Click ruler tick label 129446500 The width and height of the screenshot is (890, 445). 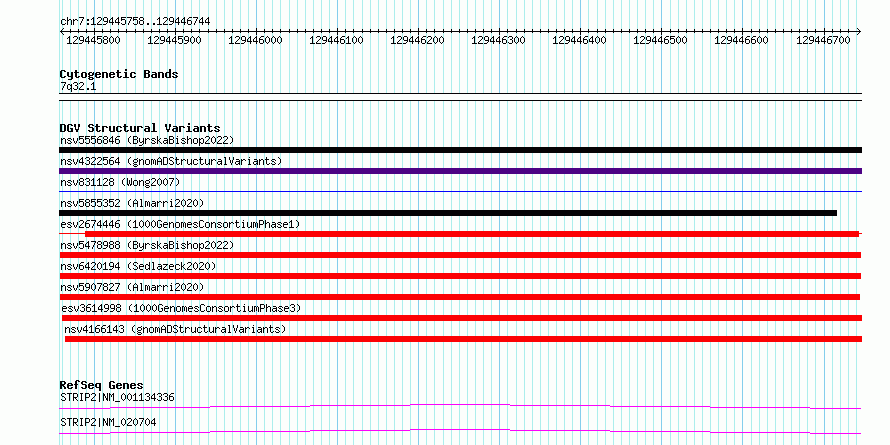[660, 40]
